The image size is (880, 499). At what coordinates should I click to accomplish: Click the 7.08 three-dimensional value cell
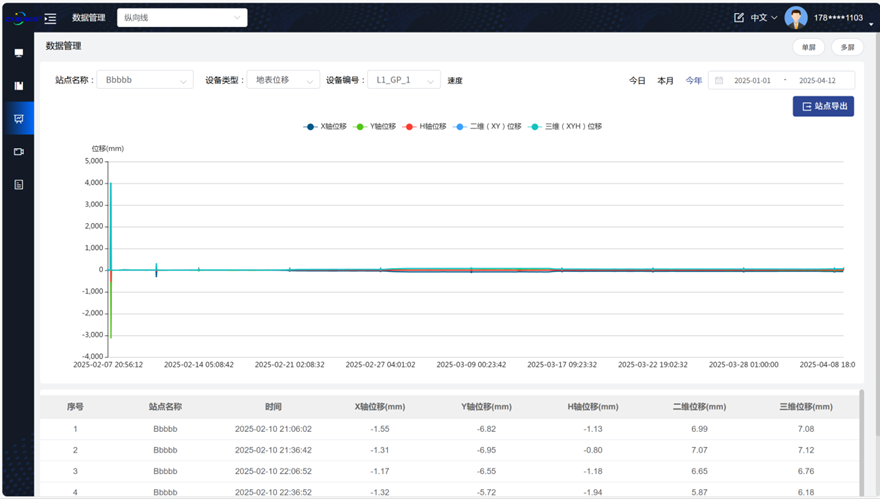point(806,429)
